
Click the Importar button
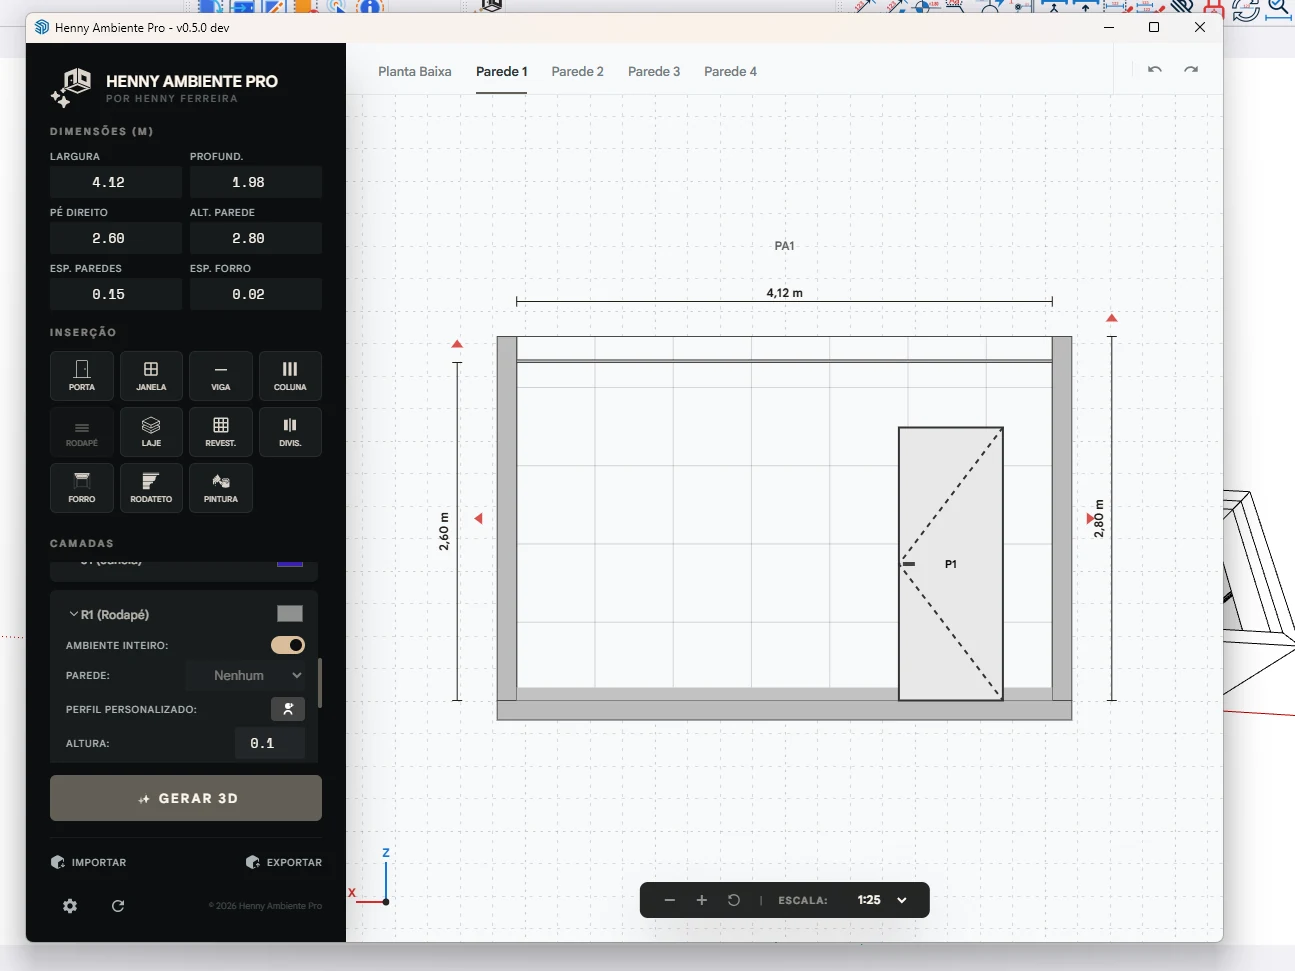coord(89,862)
